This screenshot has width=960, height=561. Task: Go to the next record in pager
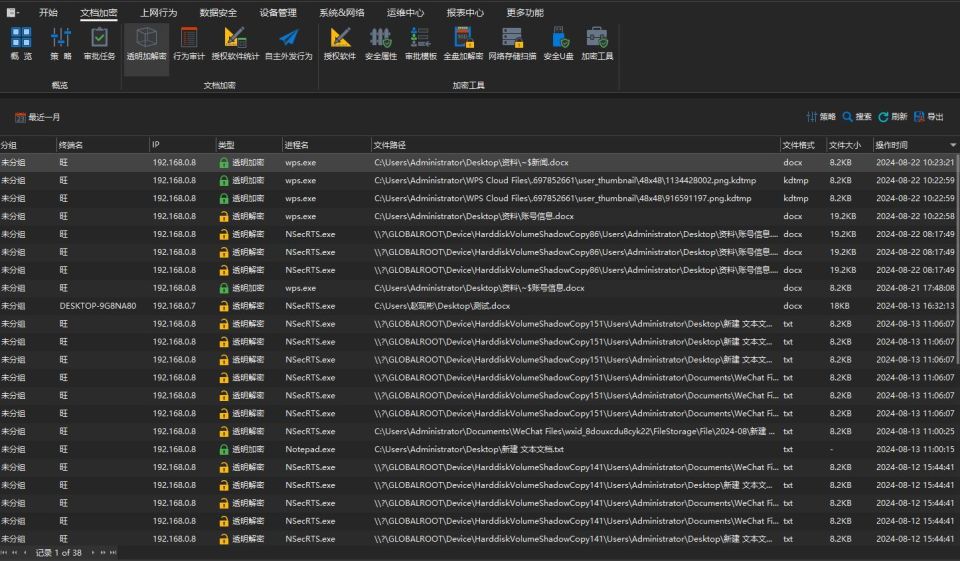pyautogui.click(x=92, y=552)
